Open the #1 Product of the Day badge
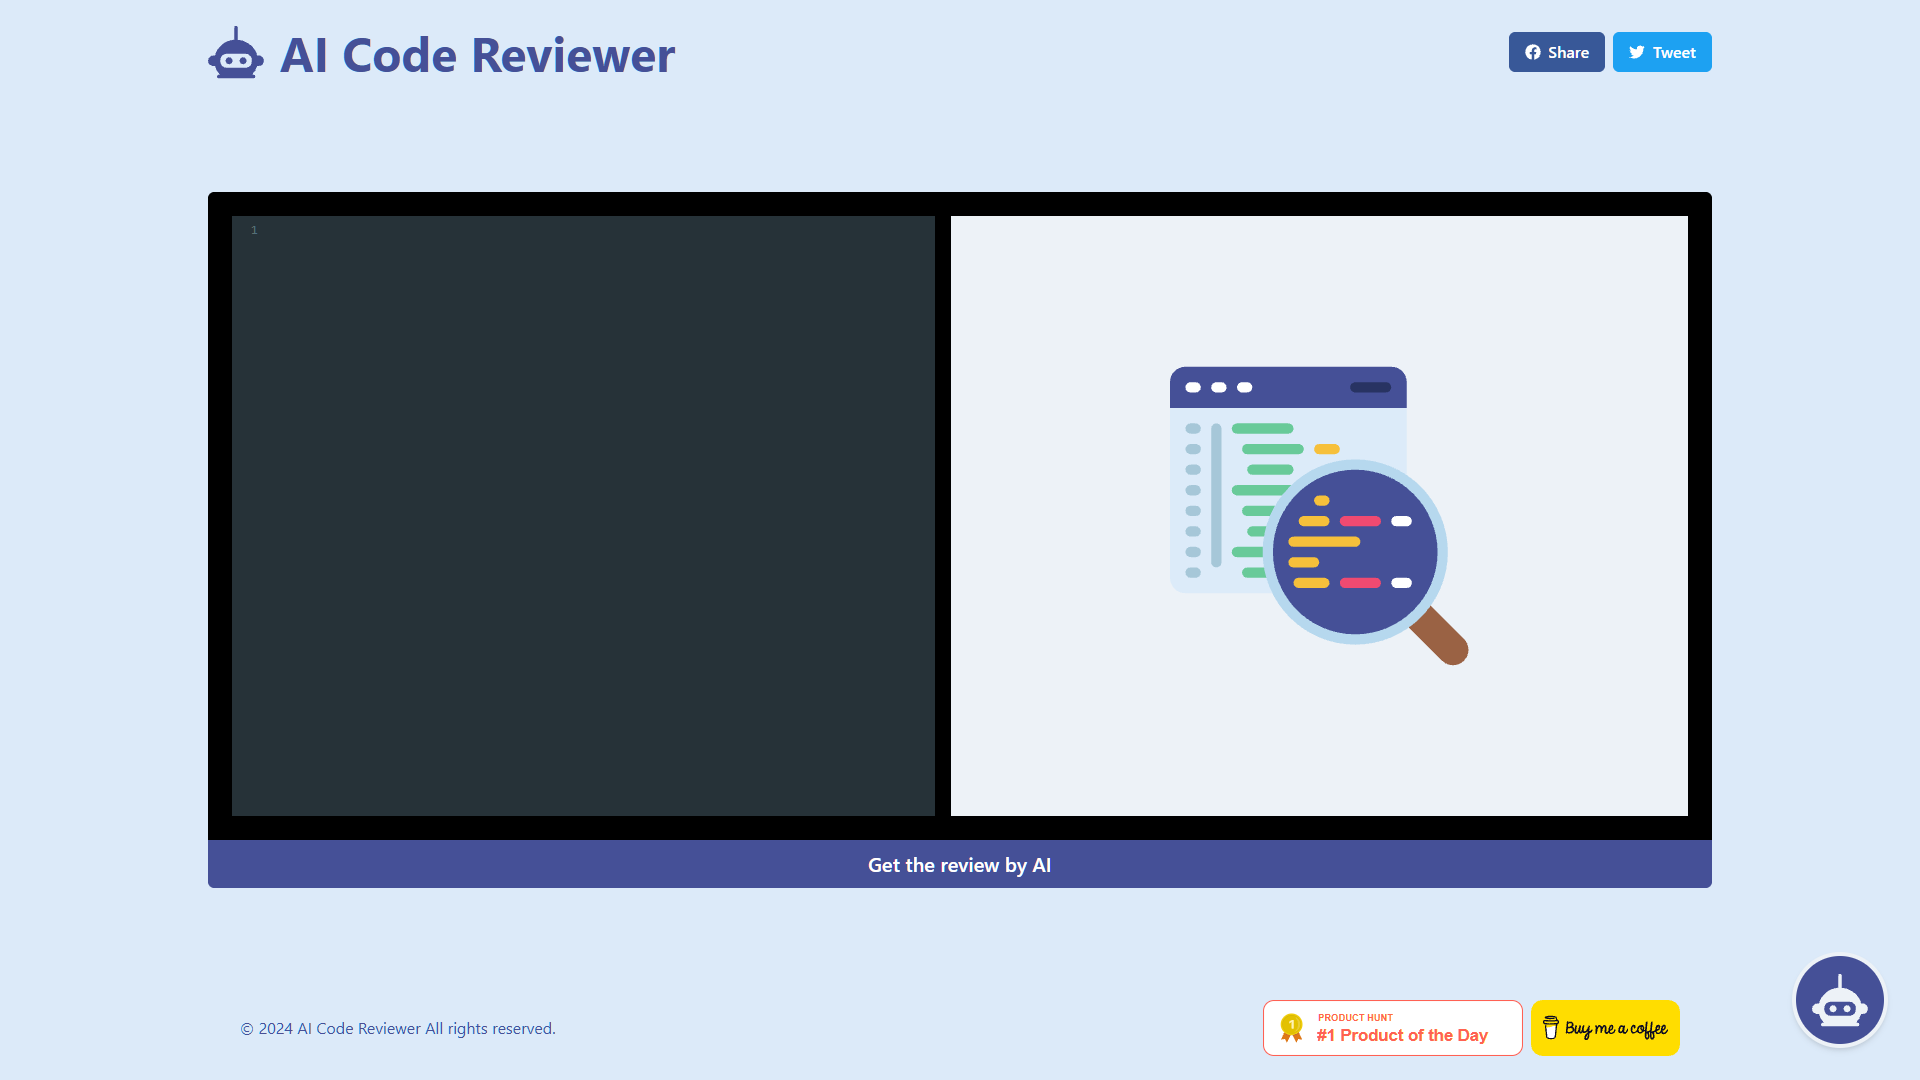Viewport: 1920px width, 1080px height. point(1392,1027)
